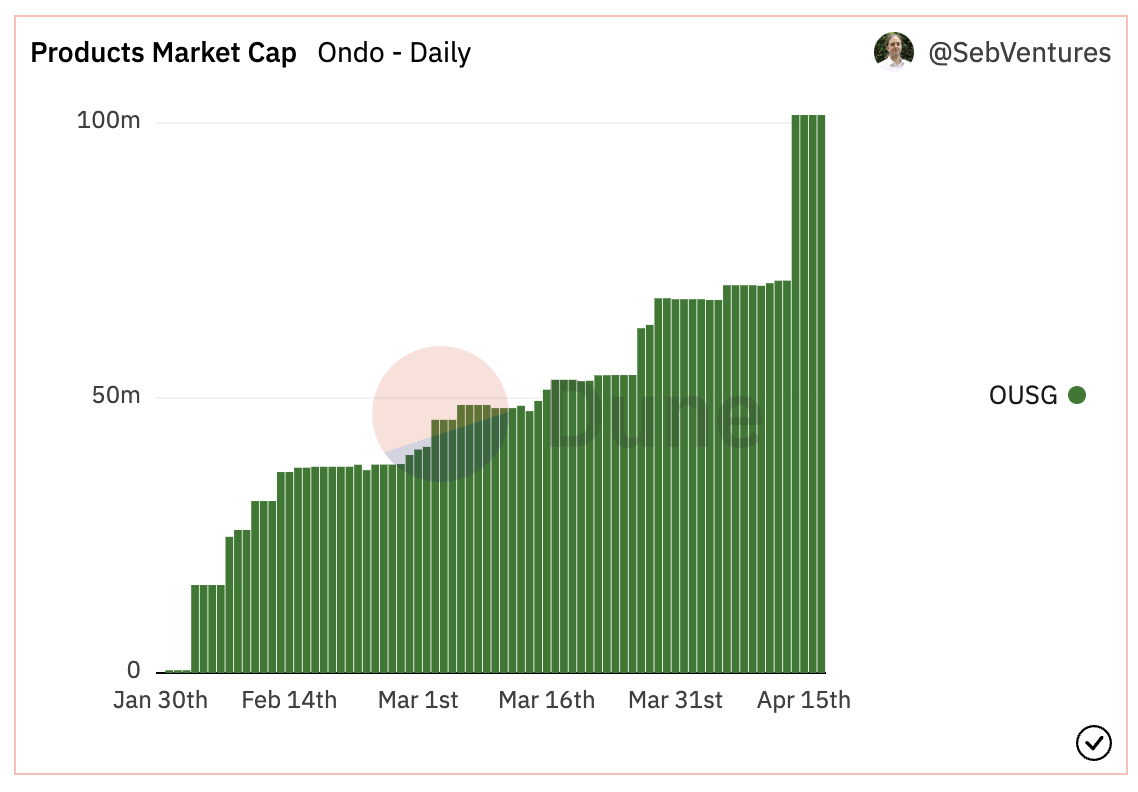Click the Mar 1st axis tick label
The height and width of the screenshot is (792, 1138).
click(x=418, y=700)
